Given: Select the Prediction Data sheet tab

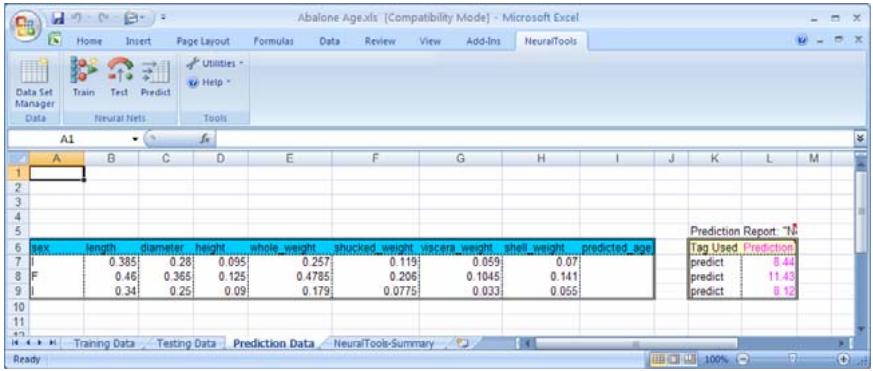Looking at the screenshot, I should point(273,344).
